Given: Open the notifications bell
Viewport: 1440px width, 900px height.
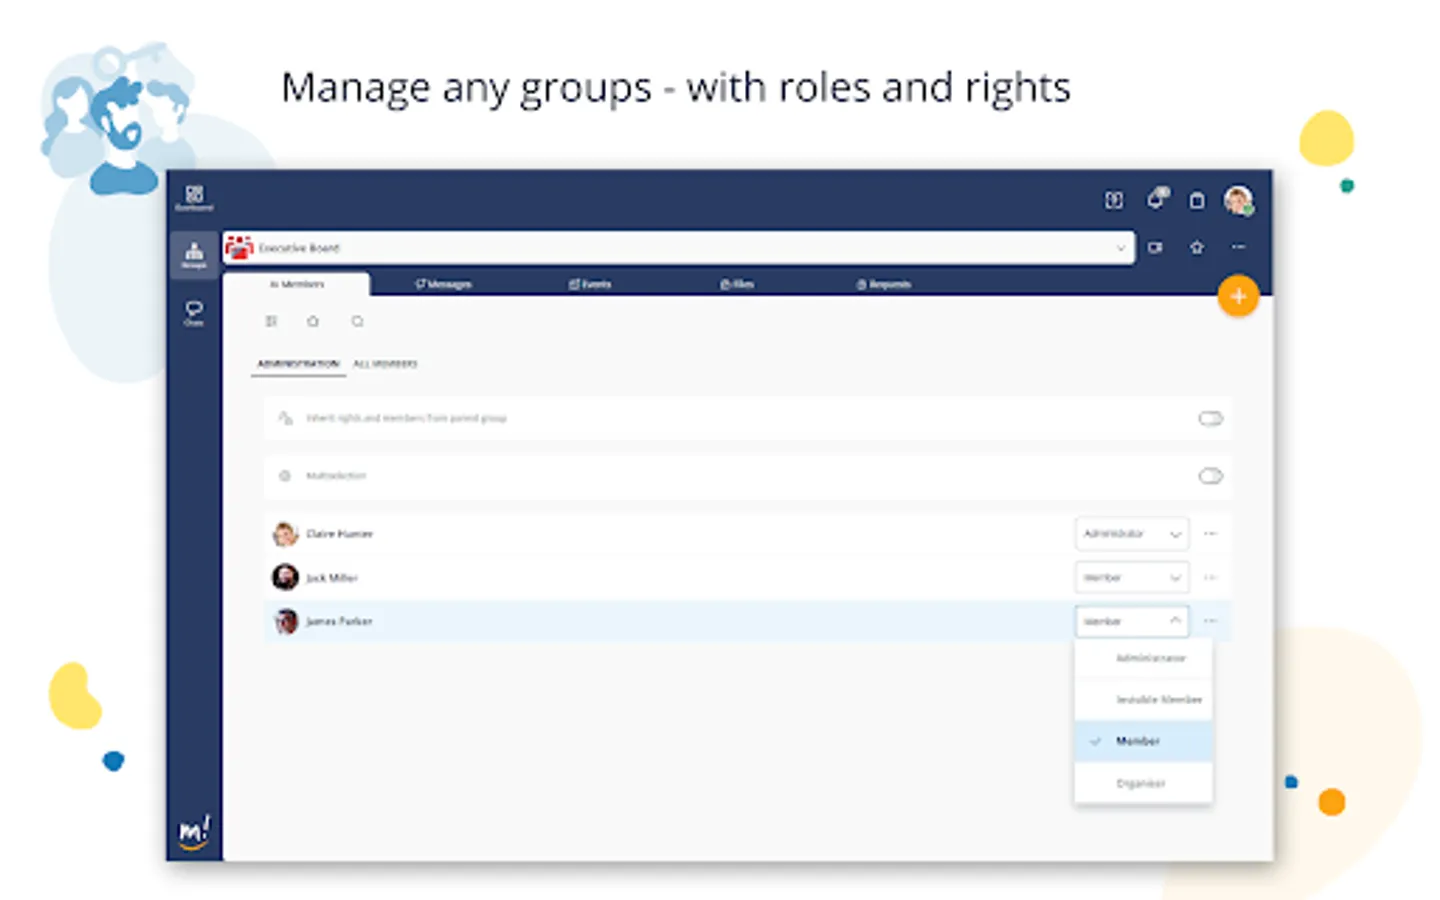Looking at the screenshot, I should (x=1156, y=199).
